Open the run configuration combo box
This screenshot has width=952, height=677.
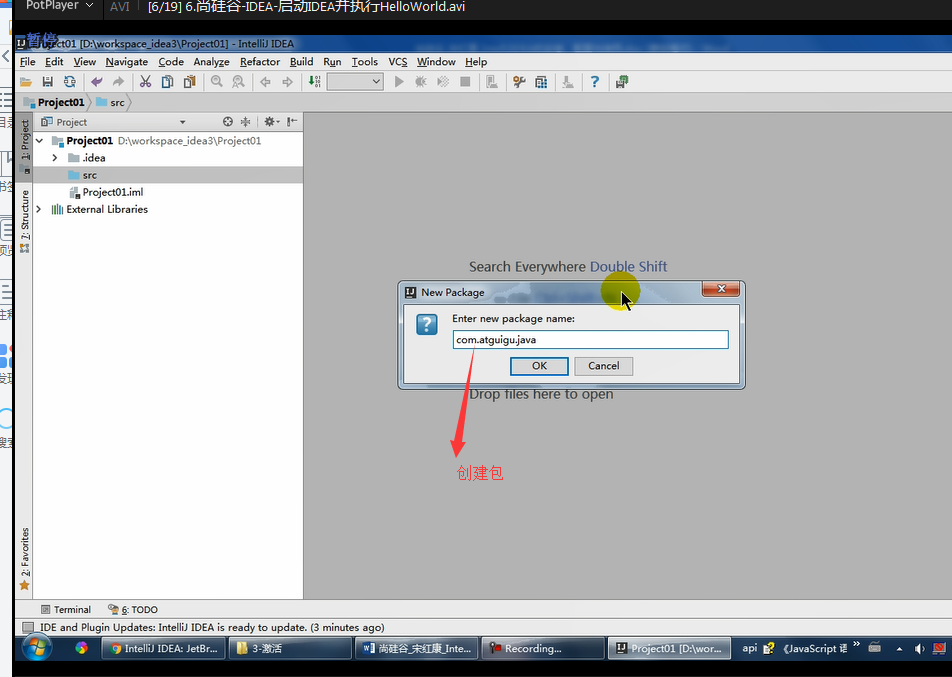[x=355, y=81]
